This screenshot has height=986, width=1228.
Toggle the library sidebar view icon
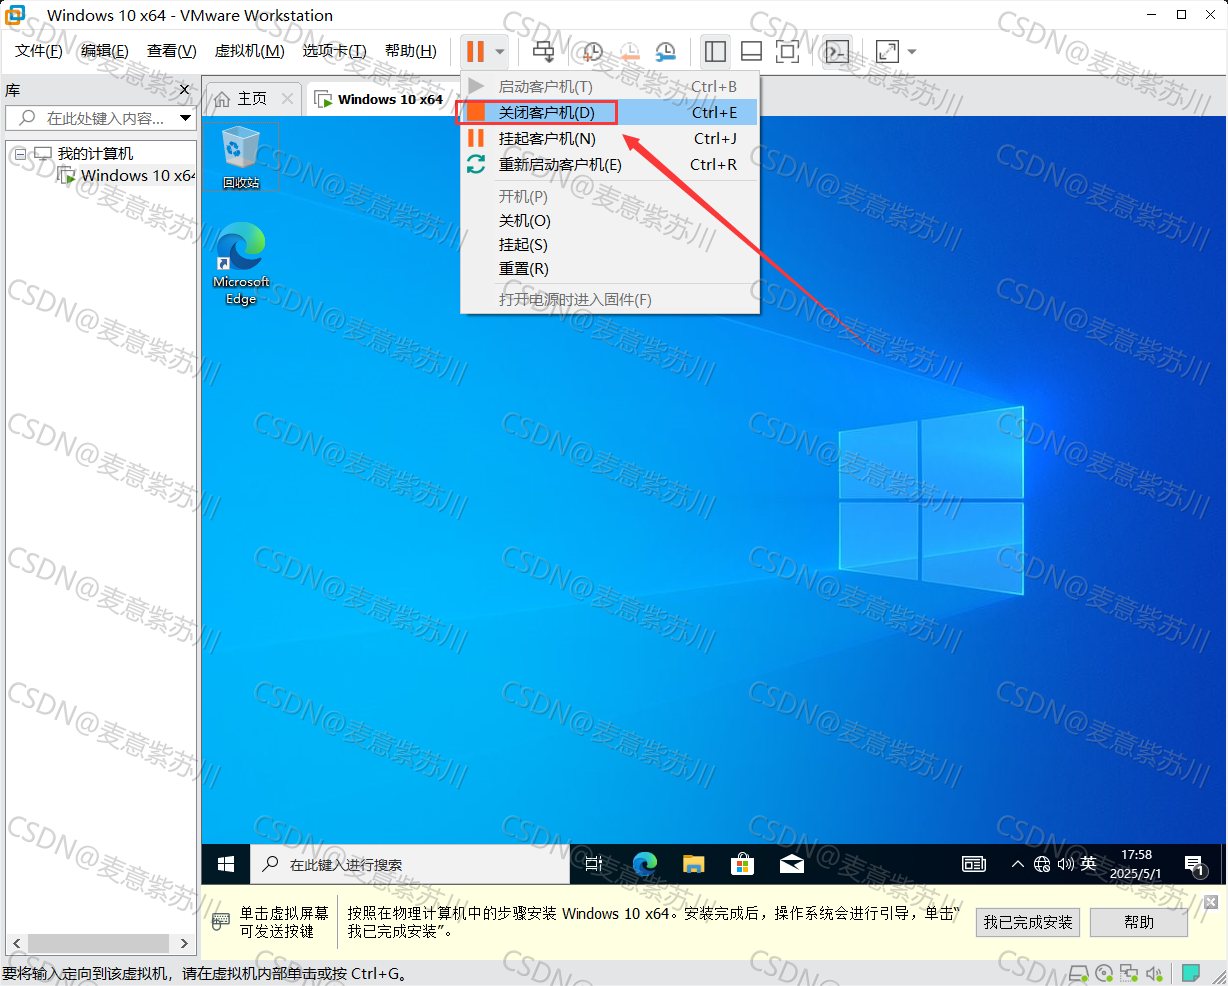pos(715,51)
